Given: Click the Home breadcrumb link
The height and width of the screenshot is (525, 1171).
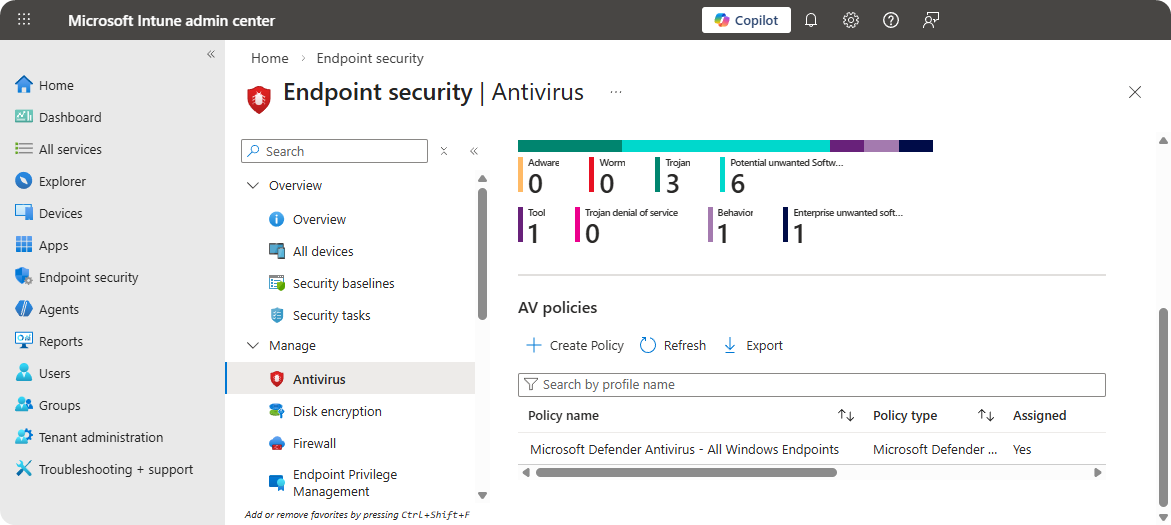Looking at the screenshot, I should point(270,58).
